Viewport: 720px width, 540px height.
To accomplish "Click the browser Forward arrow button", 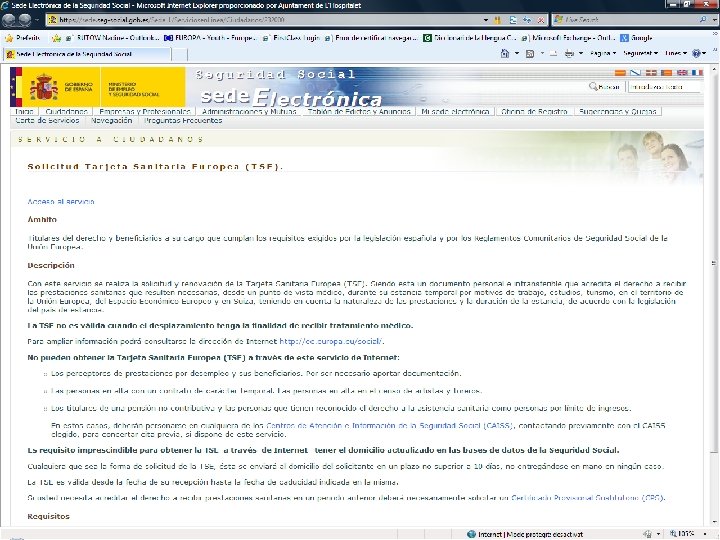I will coord(25,20).
